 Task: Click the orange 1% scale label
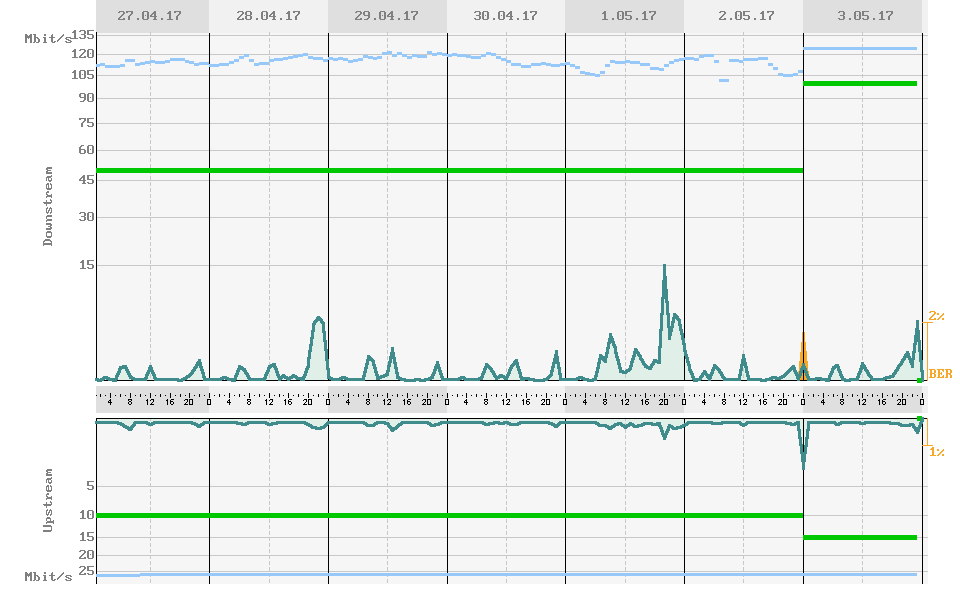(936, 452)
